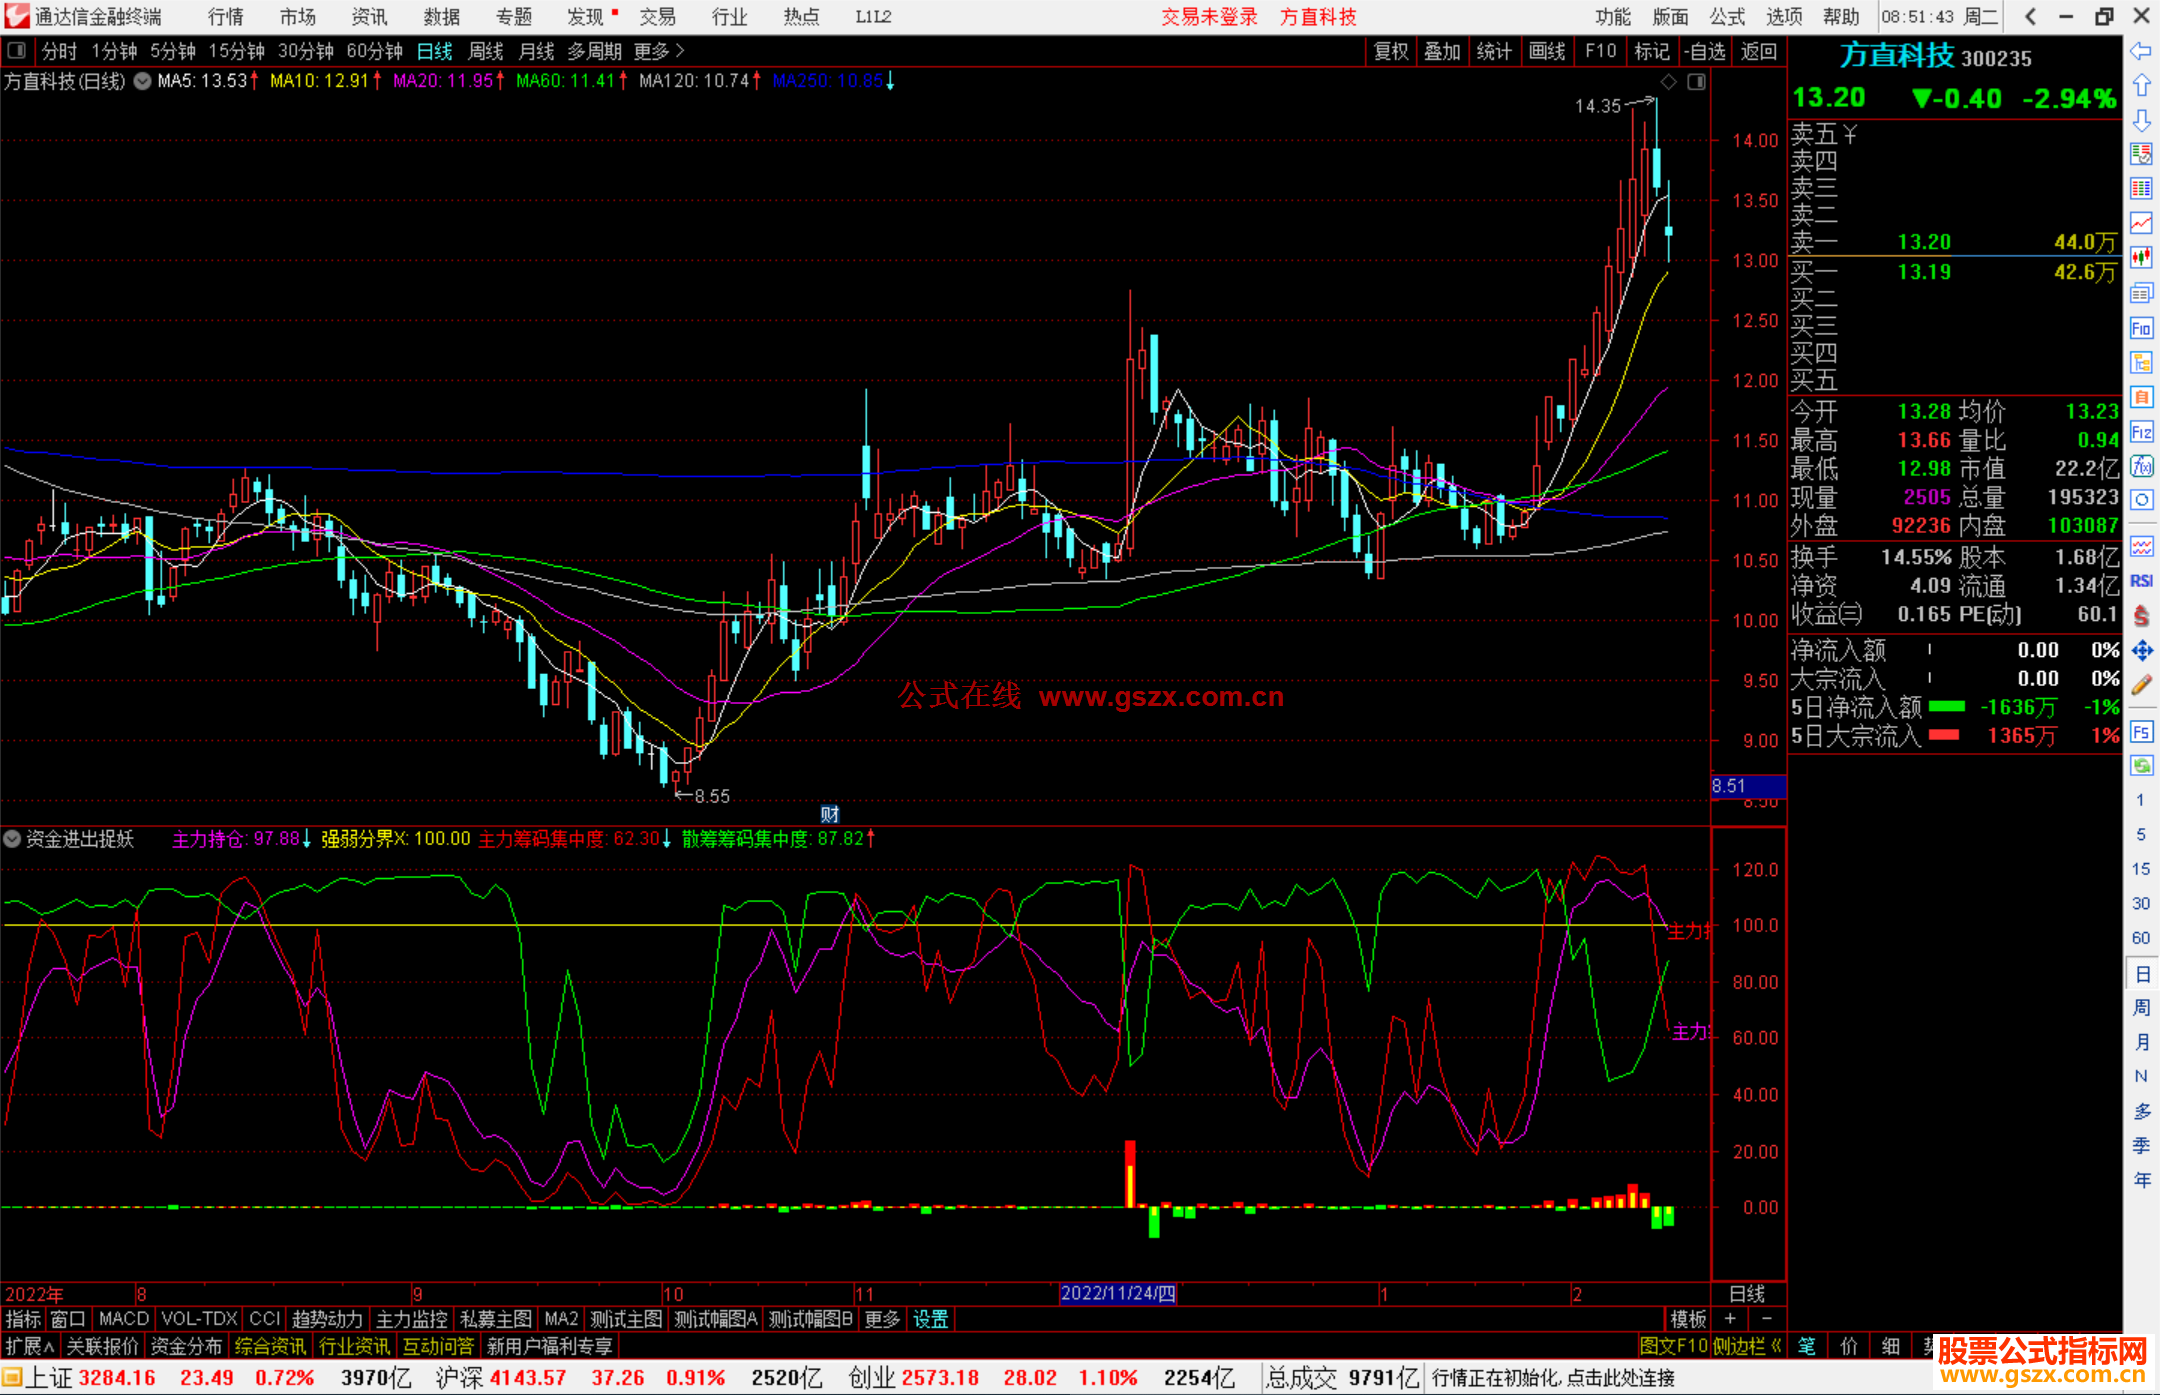Click the F10 icon in the right sidebar
Viewport: 2160px width, 1395px height.
(2141, 328)
